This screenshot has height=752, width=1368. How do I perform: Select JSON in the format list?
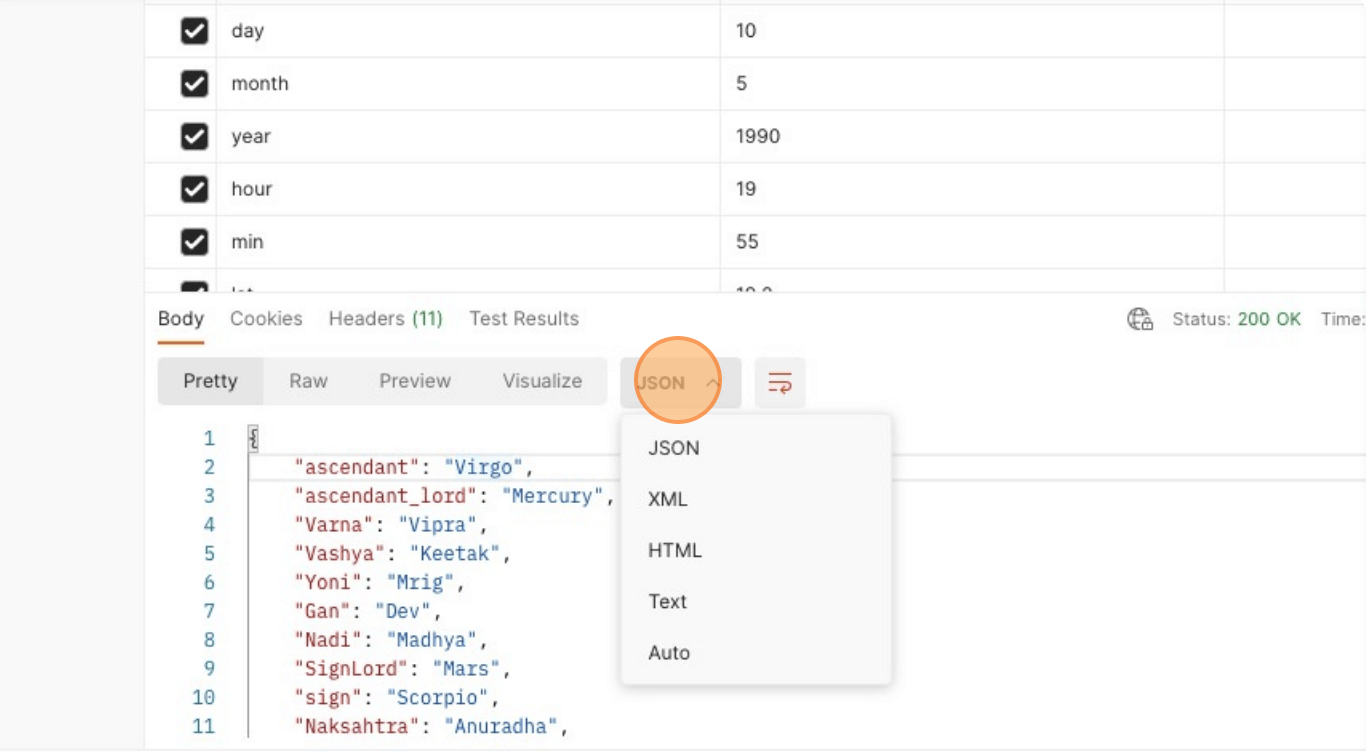pyautogui.click(x=672, y=448)
